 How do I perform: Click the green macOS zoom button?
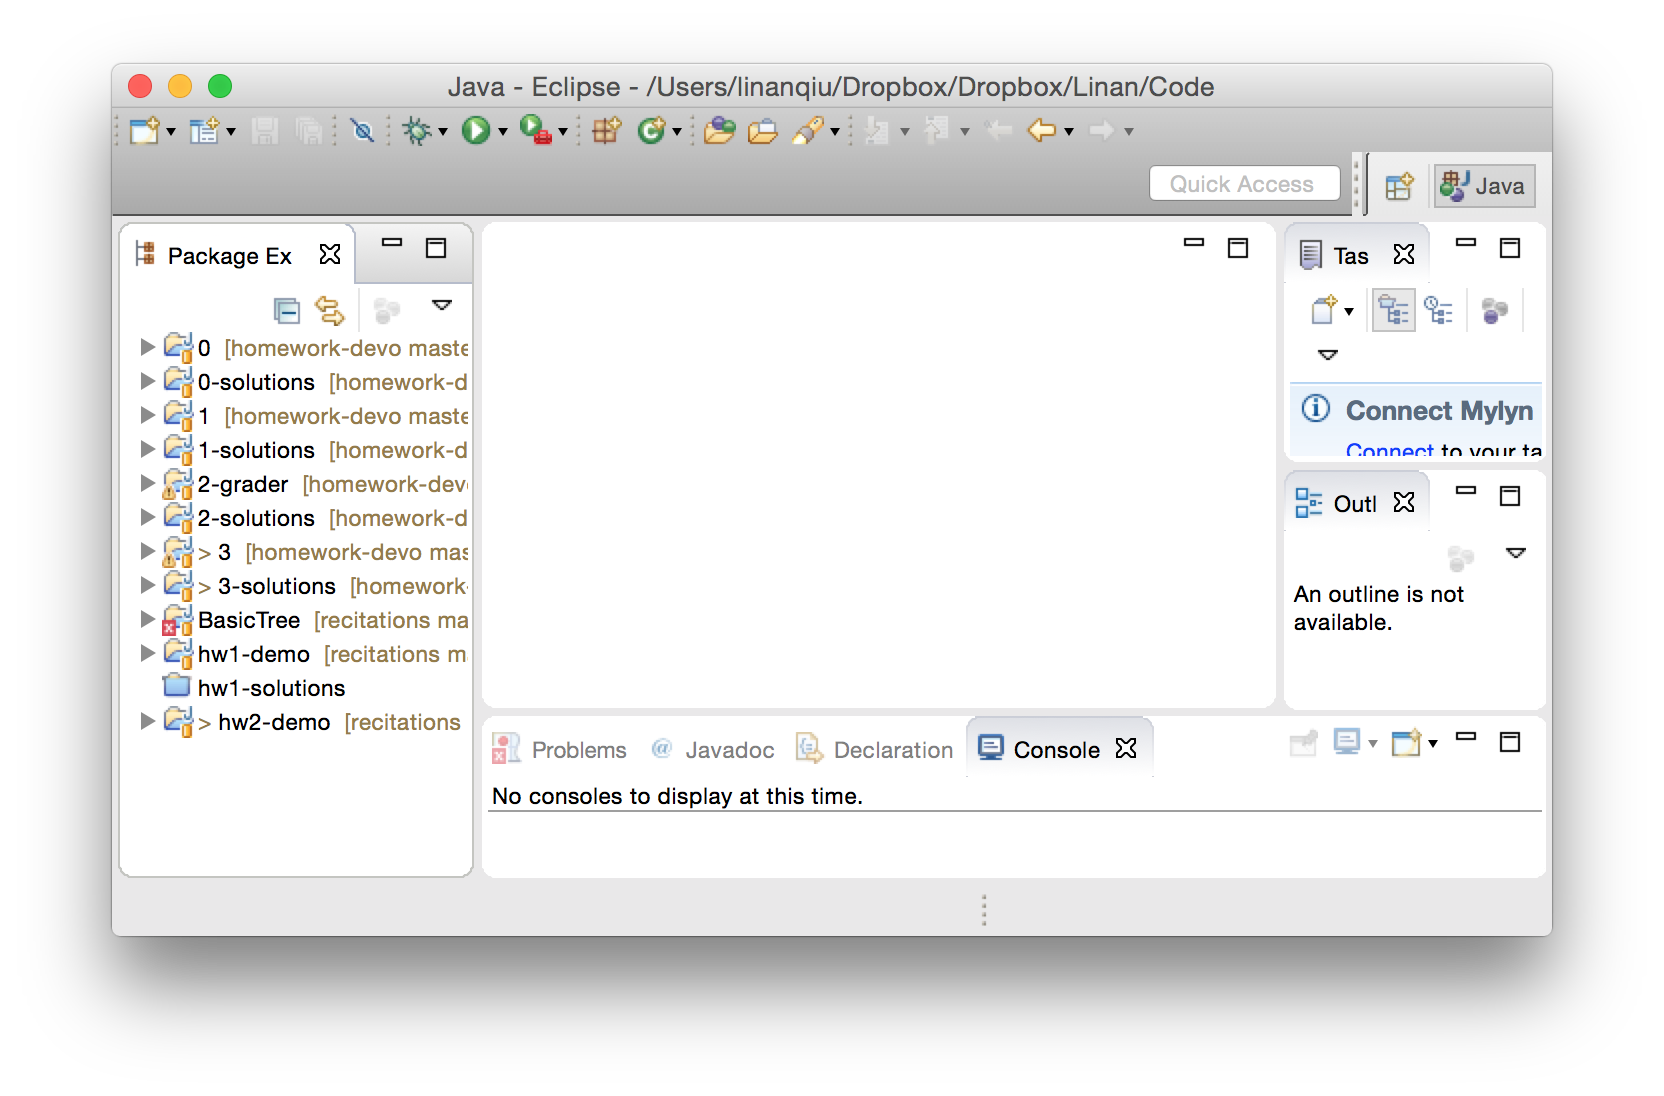(220, 86)
